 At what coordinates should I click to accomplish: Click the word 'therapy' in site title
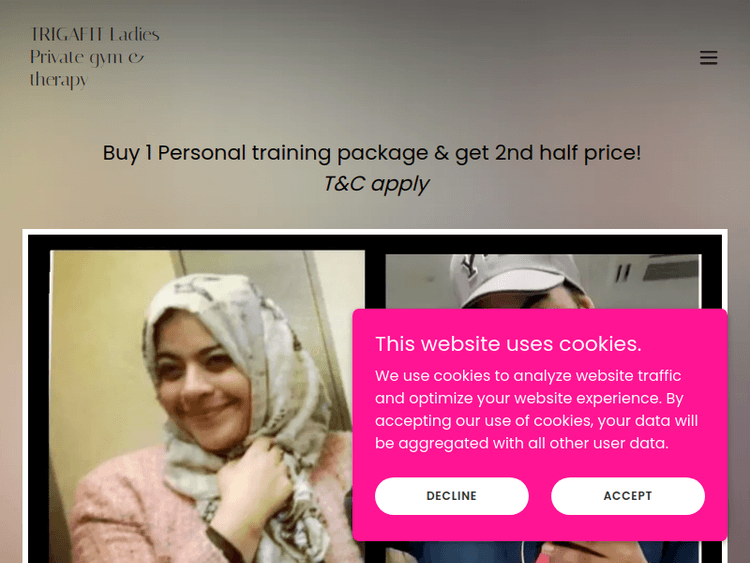(59, 79)
